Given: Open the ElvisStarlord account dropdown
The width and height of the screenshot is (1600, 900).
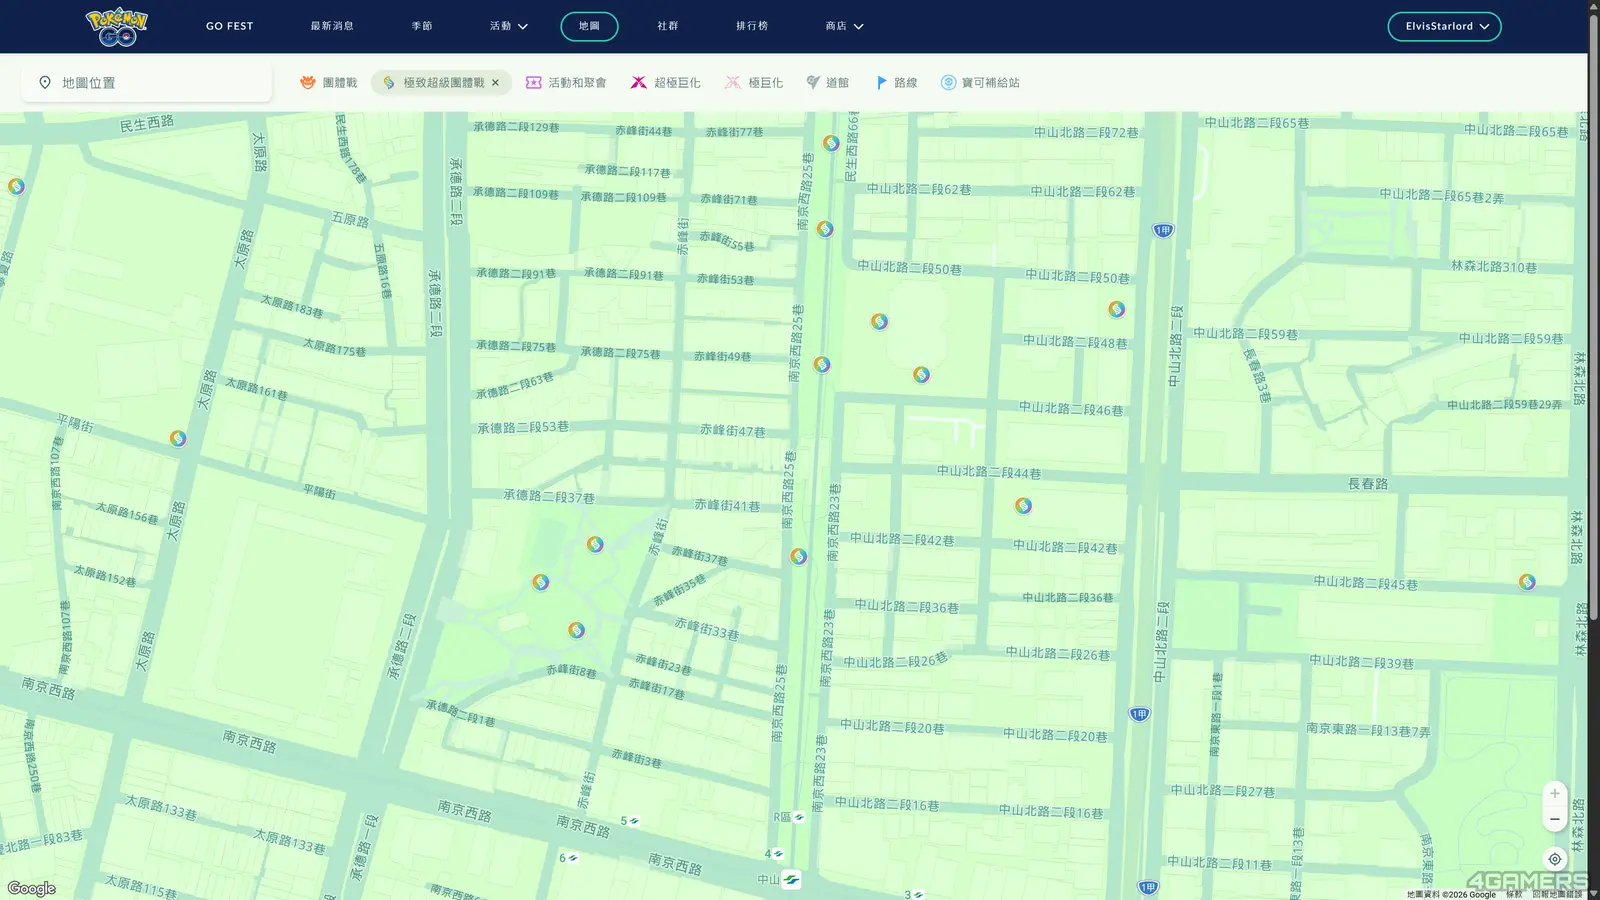Looking at the screenshot, I should [1444, 26].
